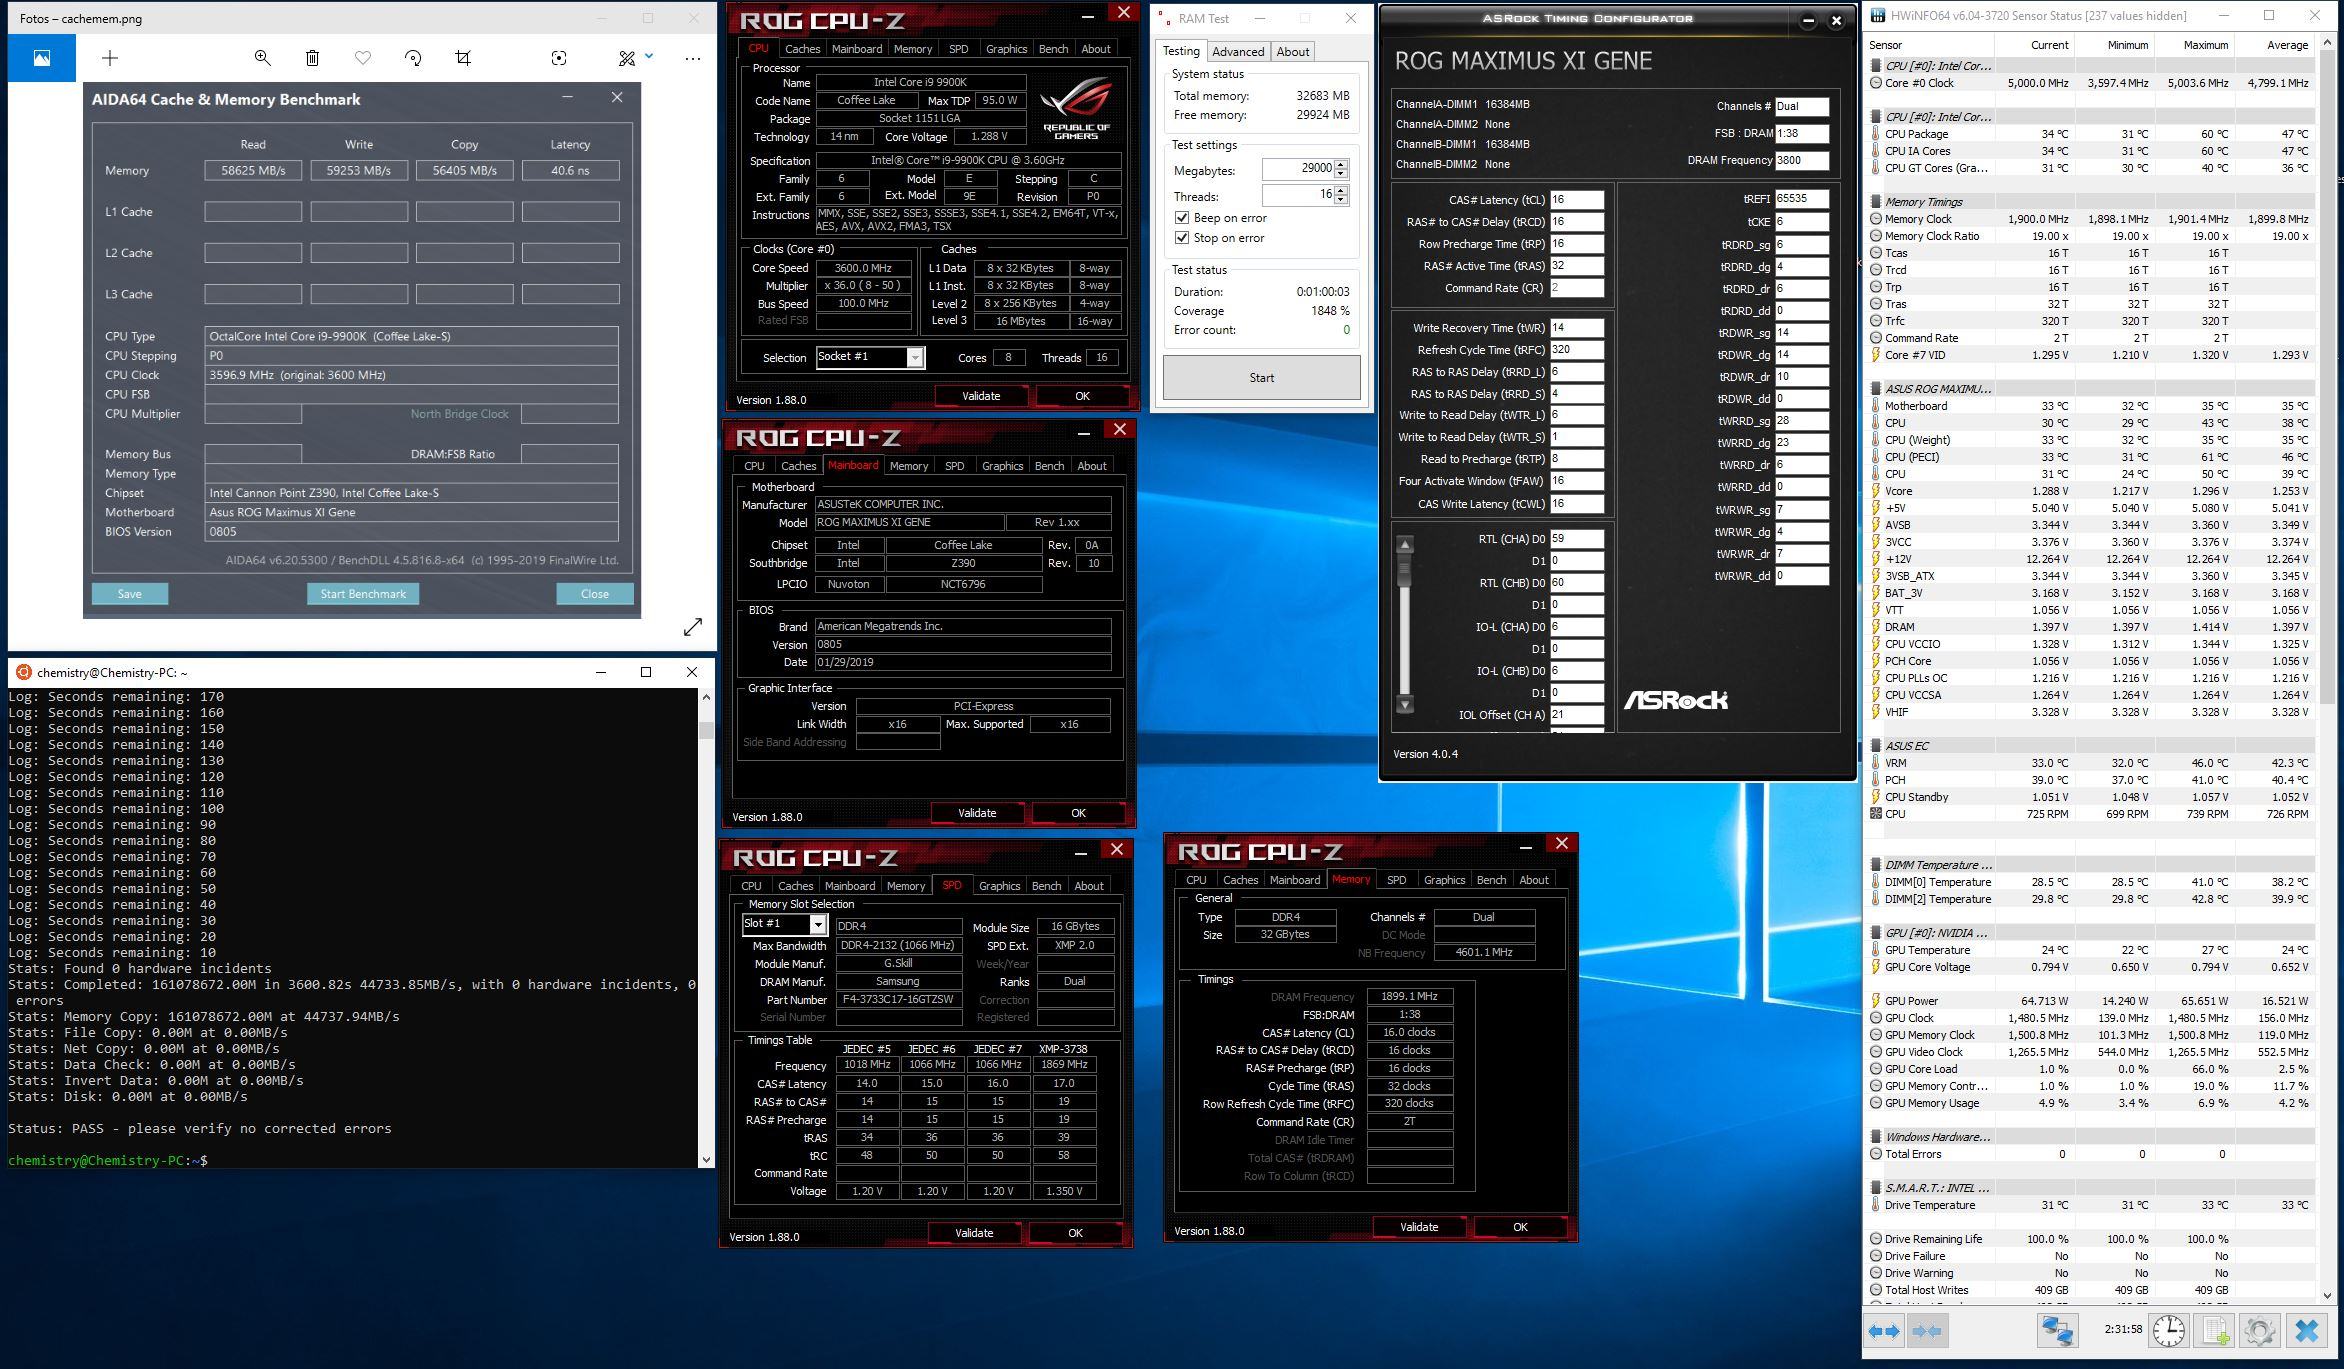Select Advanced tab in RAM Test
The image size is (2344, 1369).
[x=1238, y=52]
